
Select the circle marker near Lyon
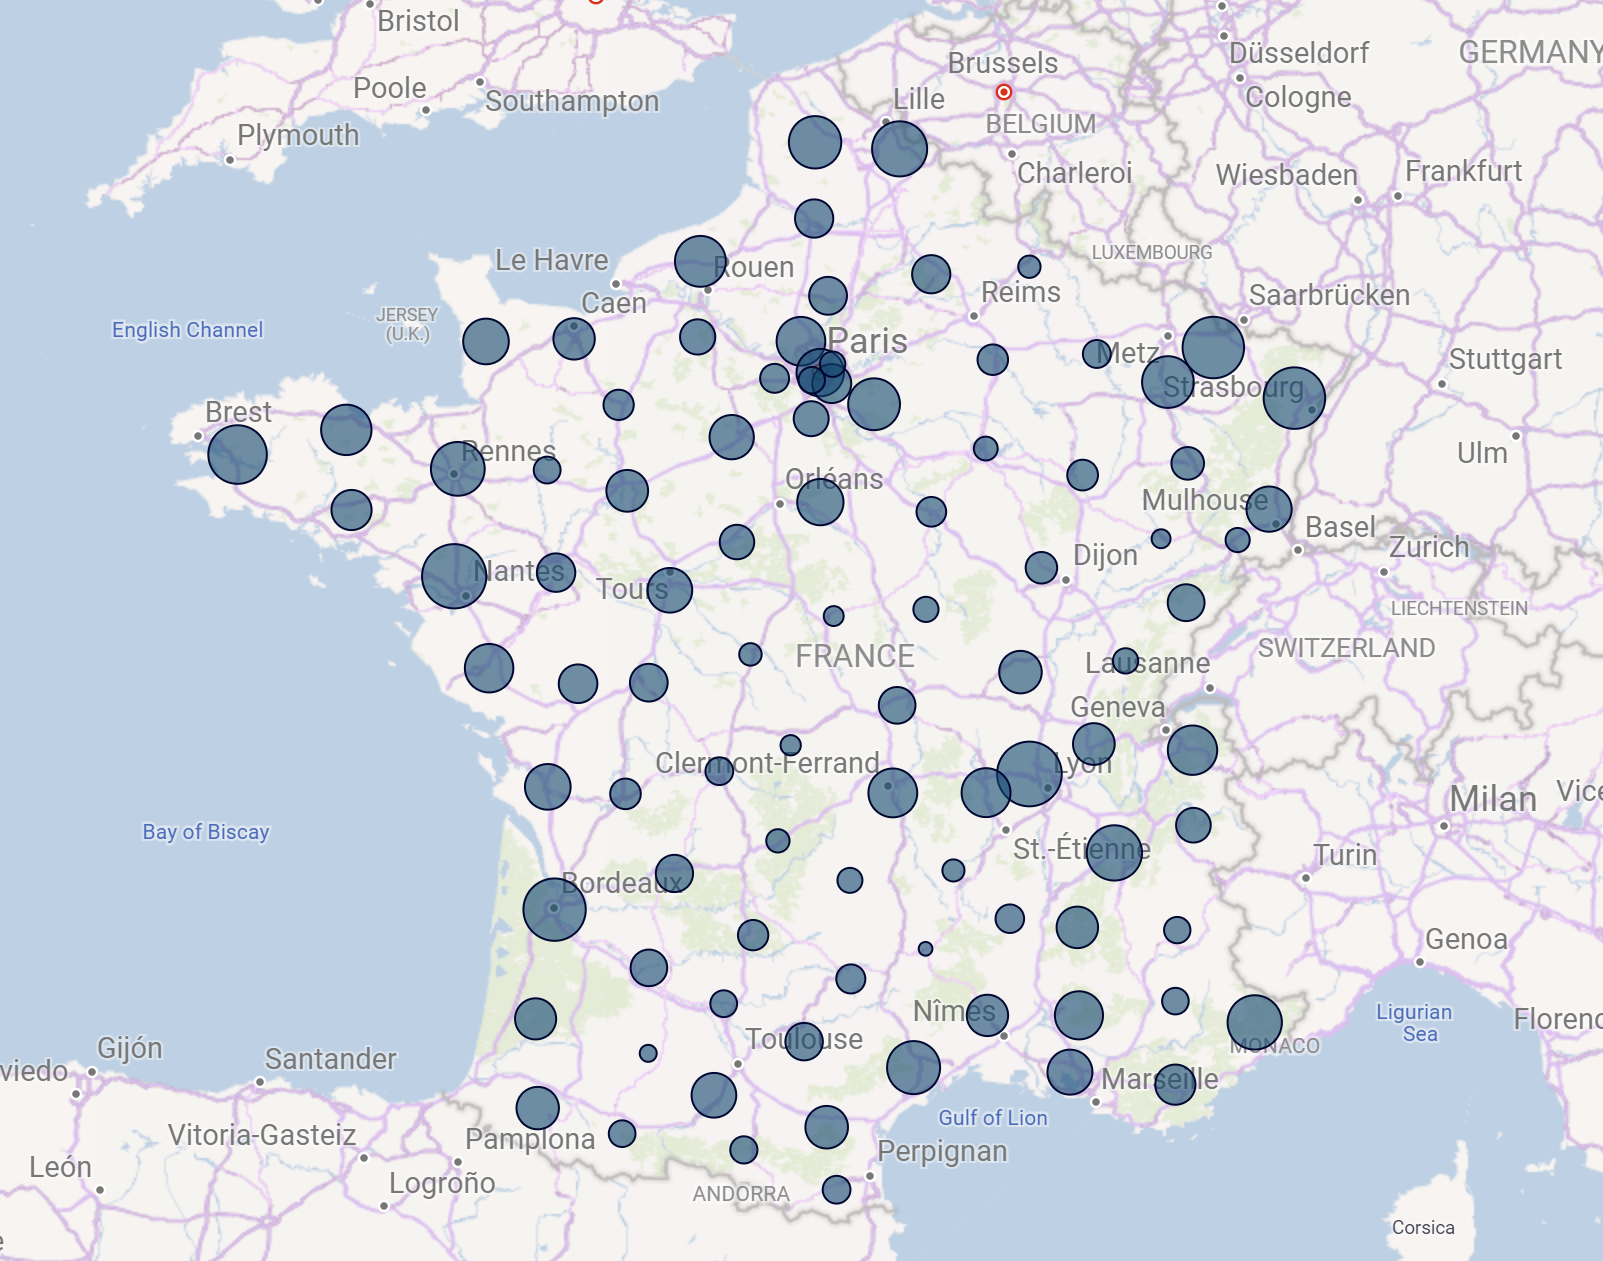click(x=1029, y=775)
